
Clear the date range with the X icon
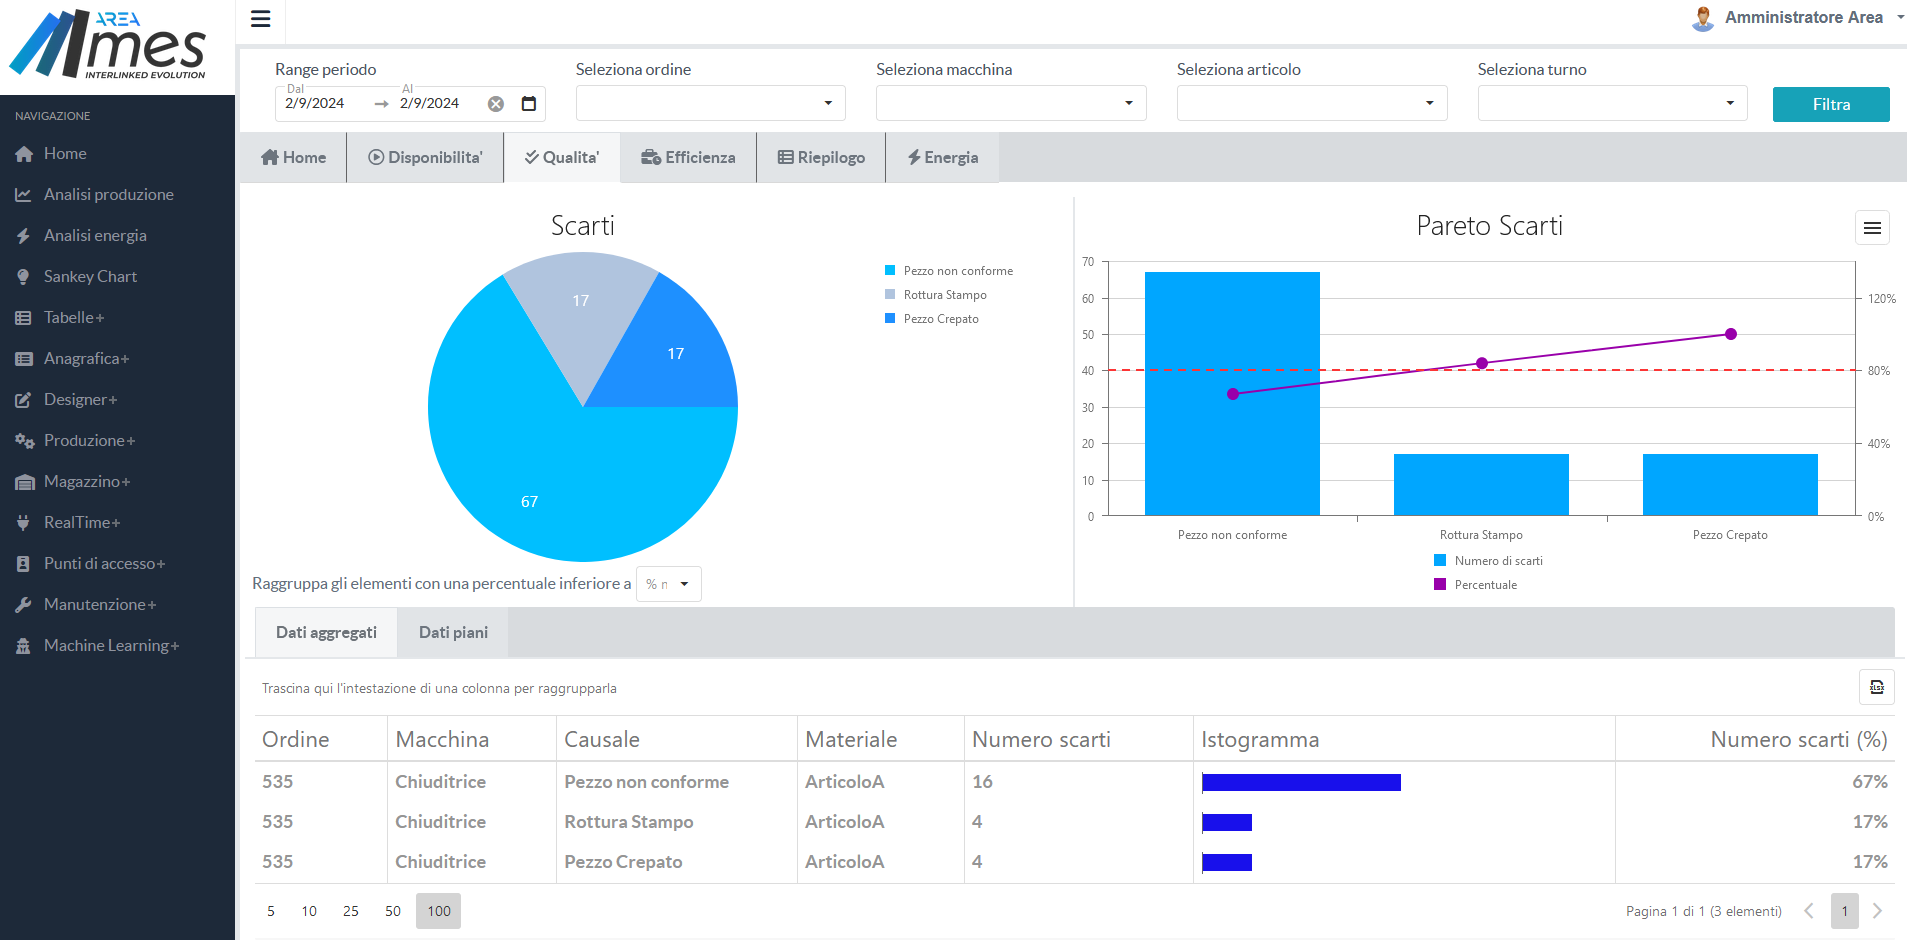(496, 104)
